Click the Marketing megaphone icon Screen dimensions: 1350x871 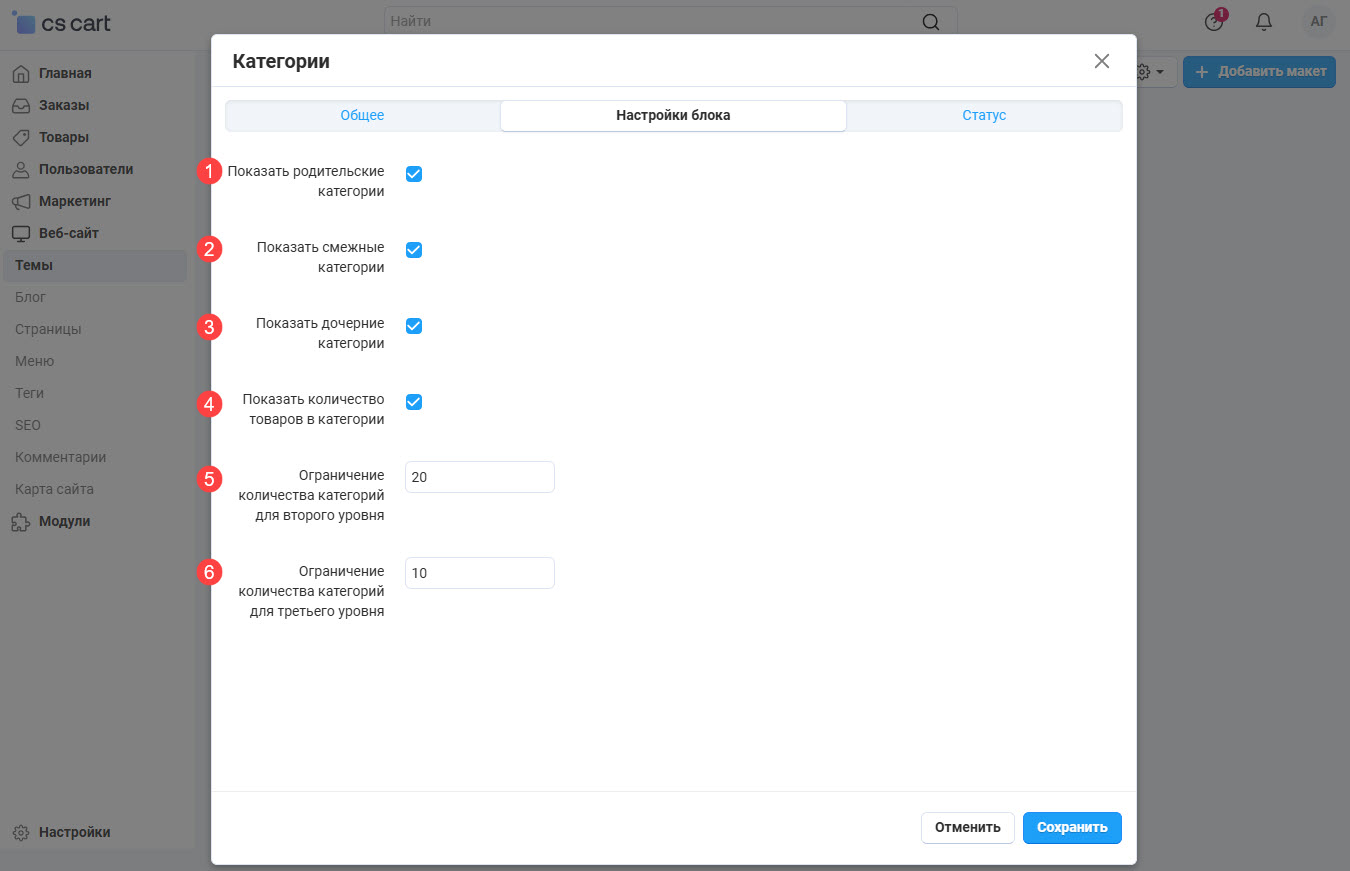point(21,201)
